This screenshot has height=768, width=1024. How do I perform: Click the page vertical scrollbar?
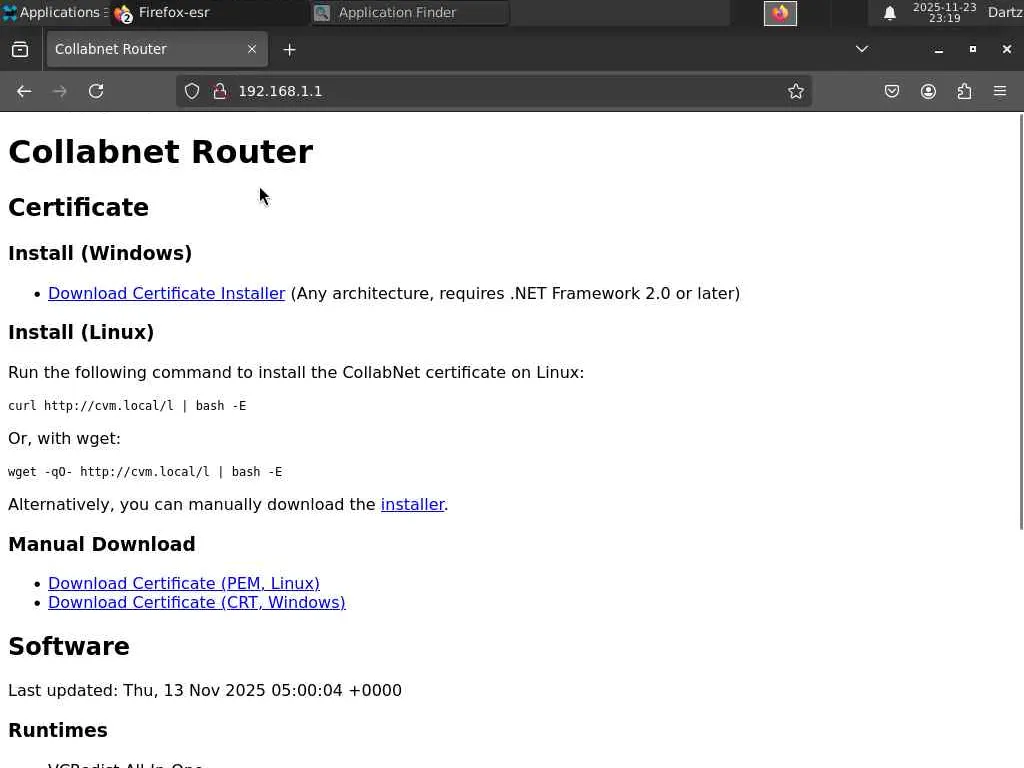(1021, 321)
